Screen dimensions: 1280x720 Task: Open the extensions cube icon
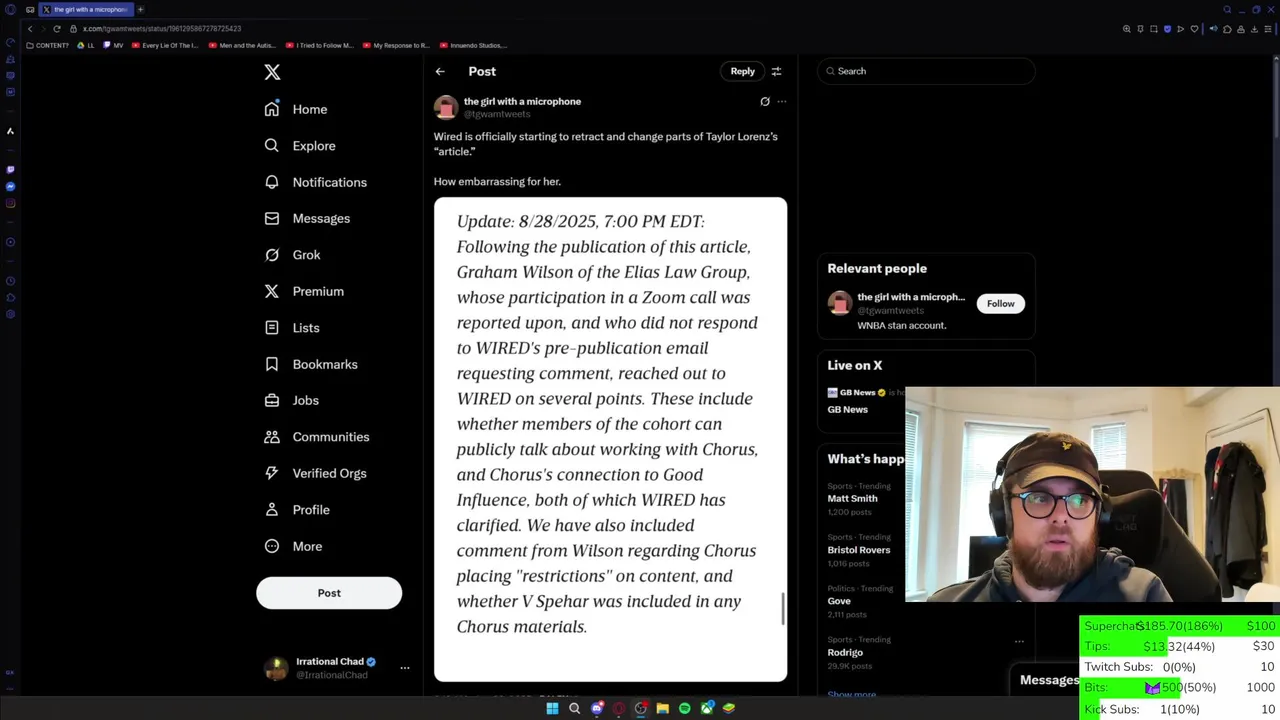(1227, 29)
